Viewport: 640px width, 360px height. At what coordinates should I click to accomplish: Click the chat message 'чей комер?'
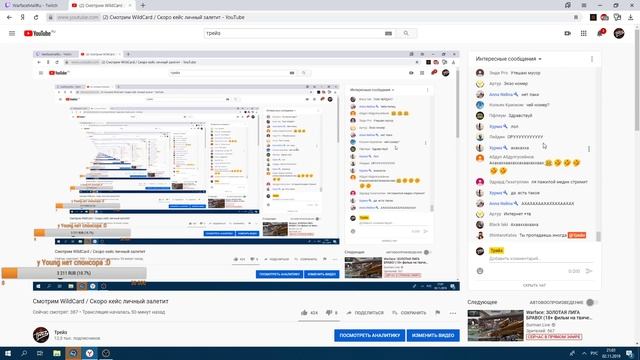point(538,105)
